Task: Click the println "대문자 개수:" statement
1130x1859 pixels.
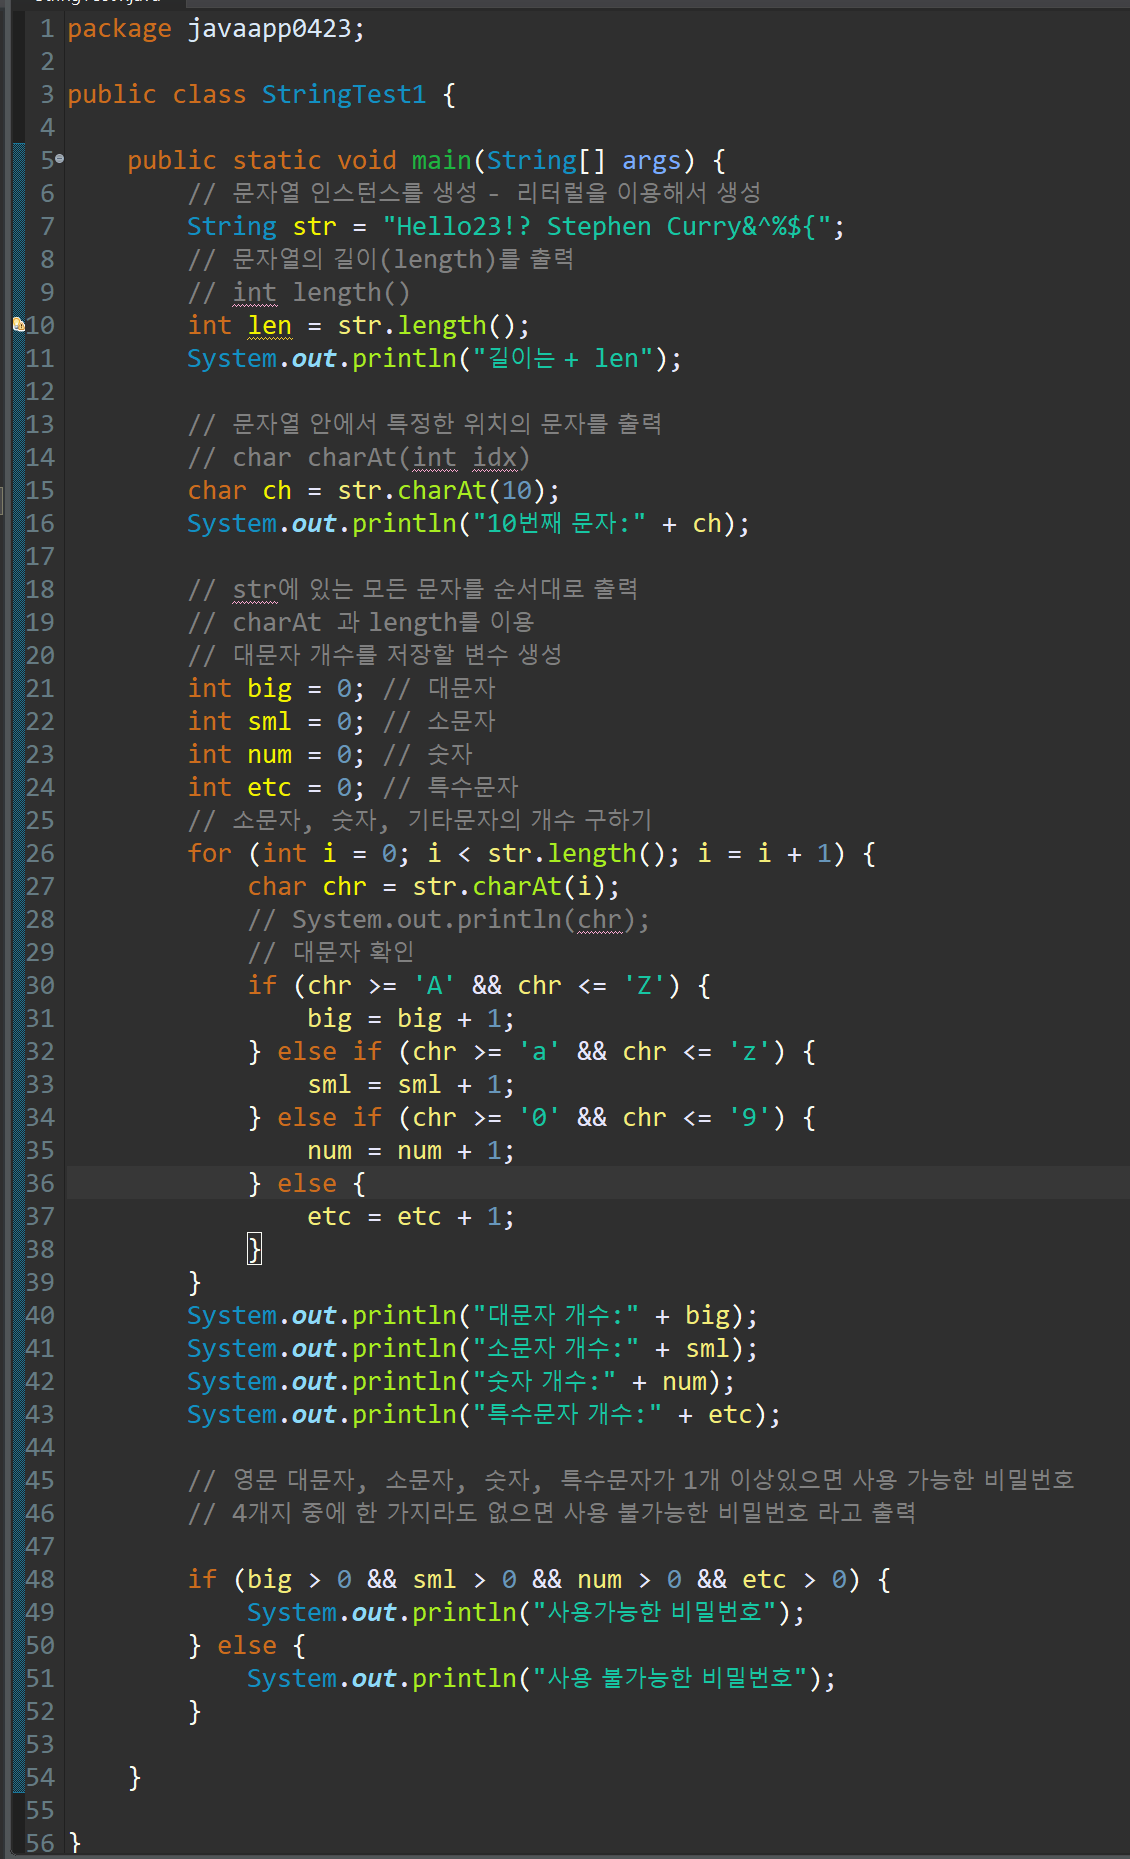Action: tap(472, 1315)
